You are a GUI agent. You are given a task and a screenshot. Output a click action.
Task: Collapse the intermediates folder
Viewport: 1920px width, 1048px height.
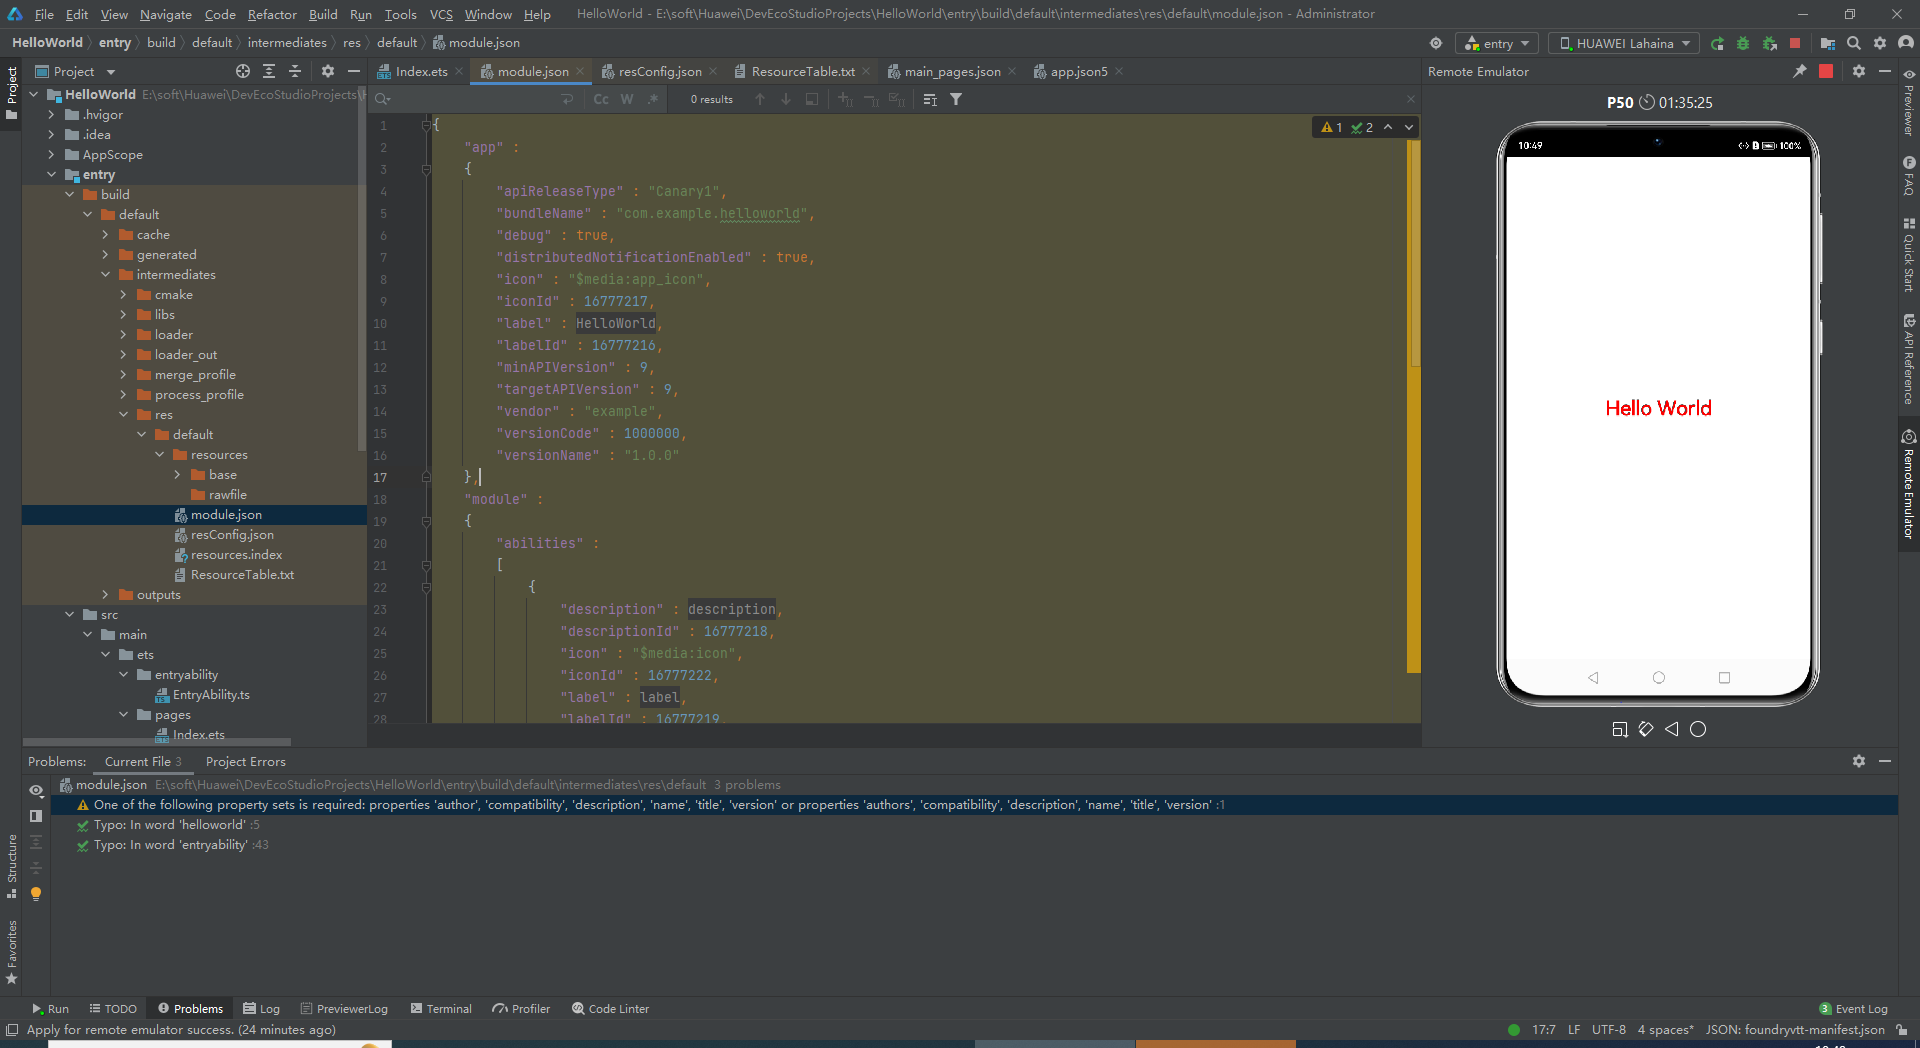[105, 275]
